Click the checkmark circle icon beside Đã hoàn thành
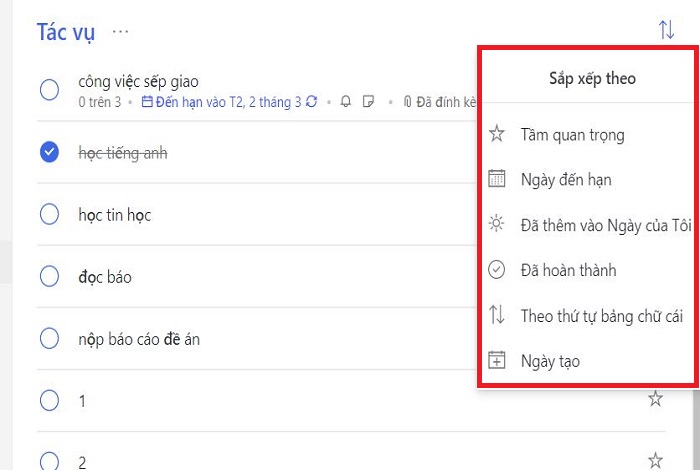Screen dimensions: 700x470 [x=496, y=270]
